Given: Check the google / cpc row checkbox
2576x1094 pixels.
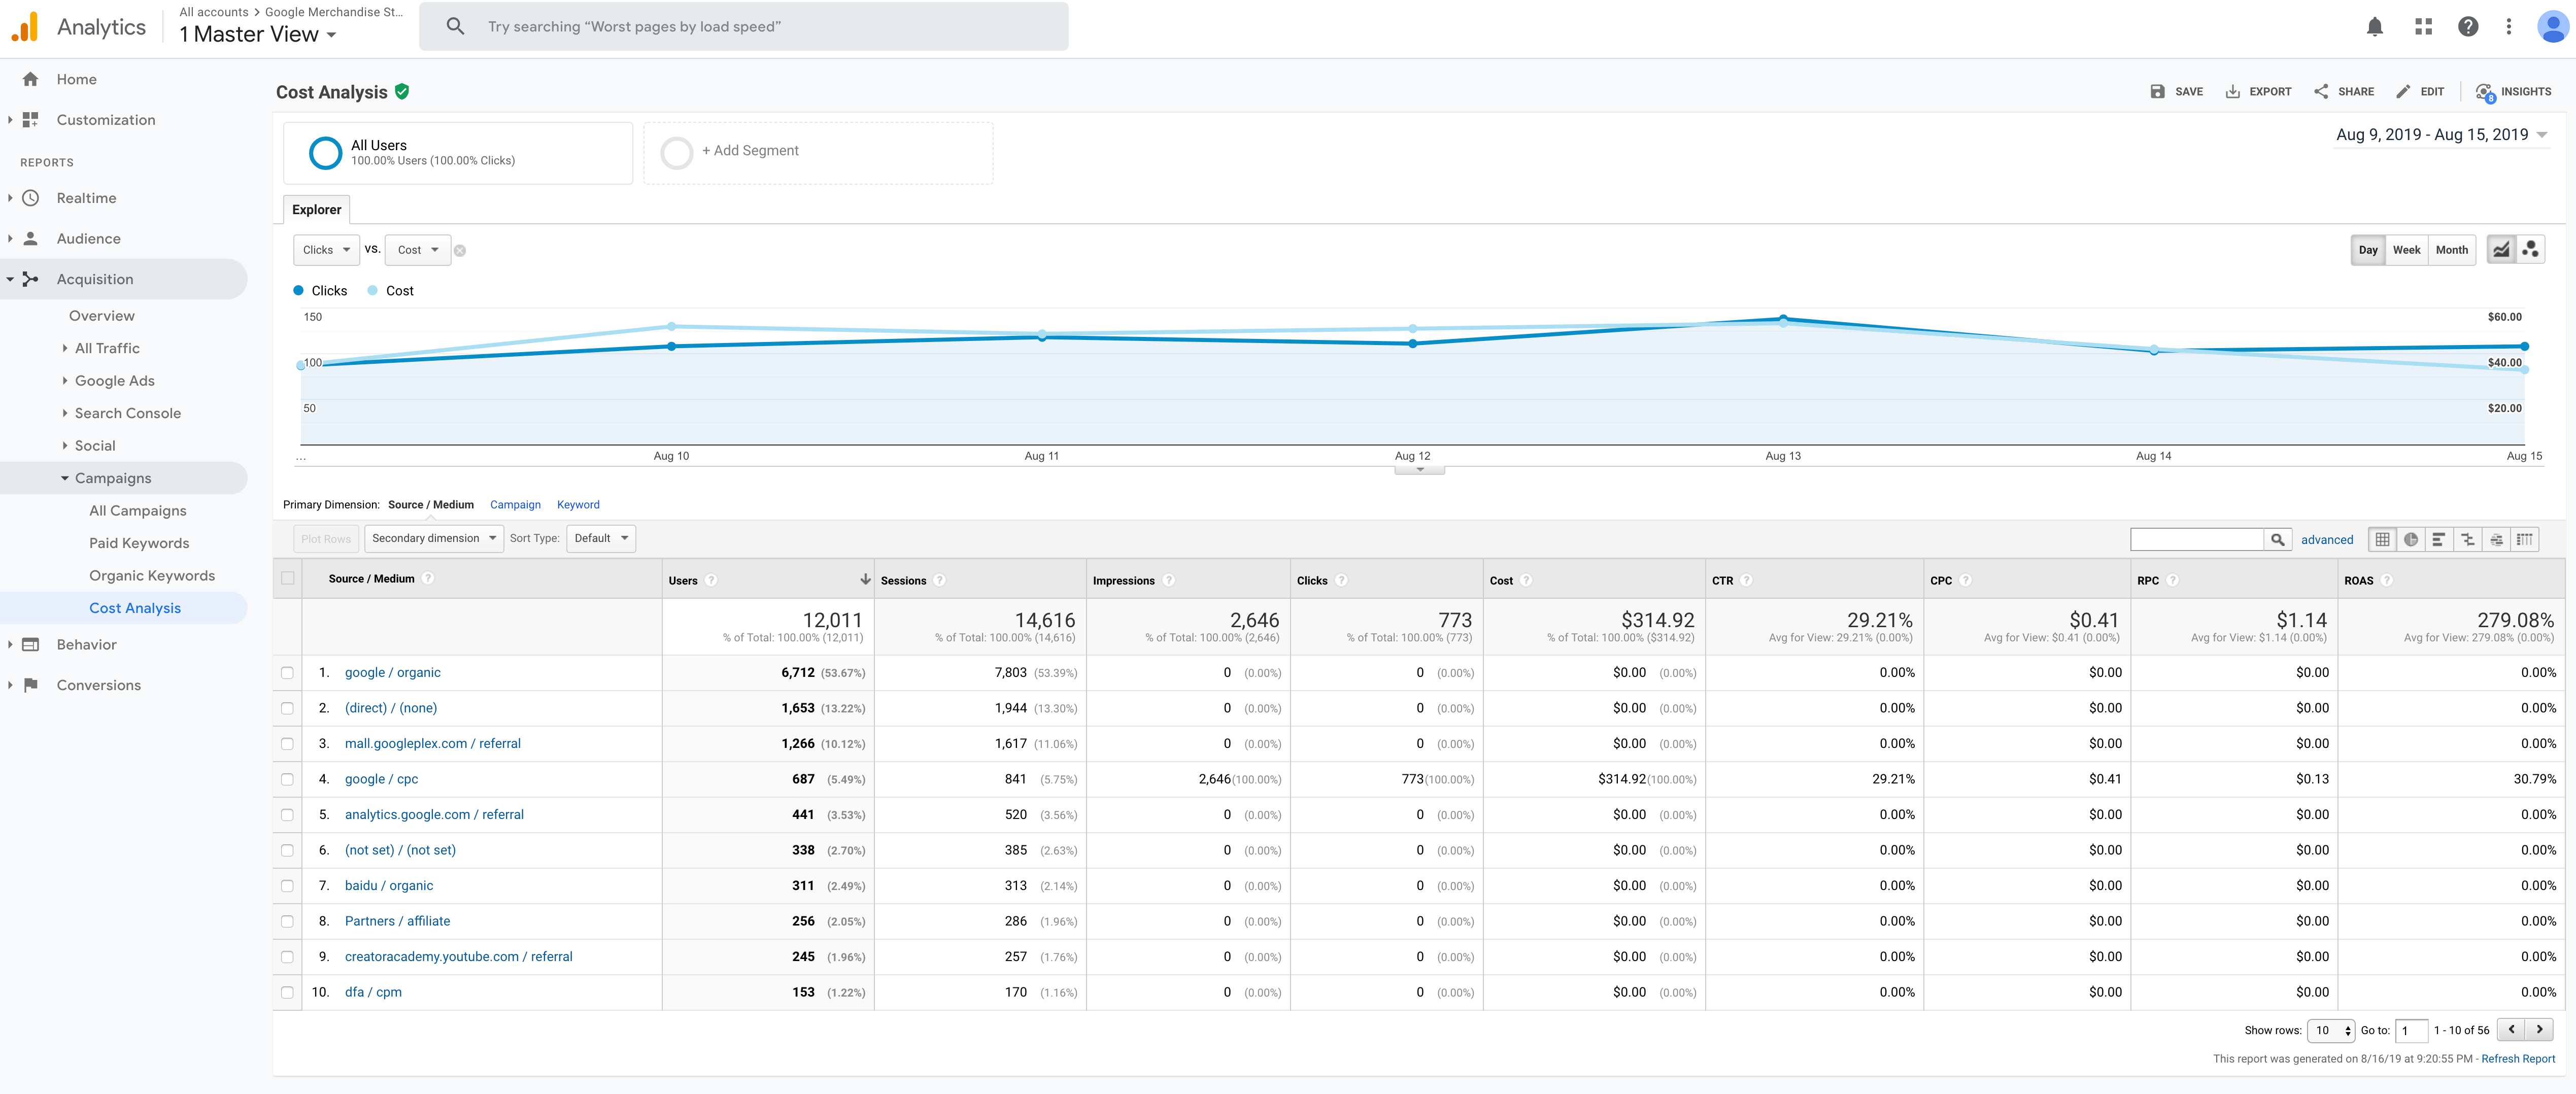Looking at the screenshot, I should click(288, 779).
